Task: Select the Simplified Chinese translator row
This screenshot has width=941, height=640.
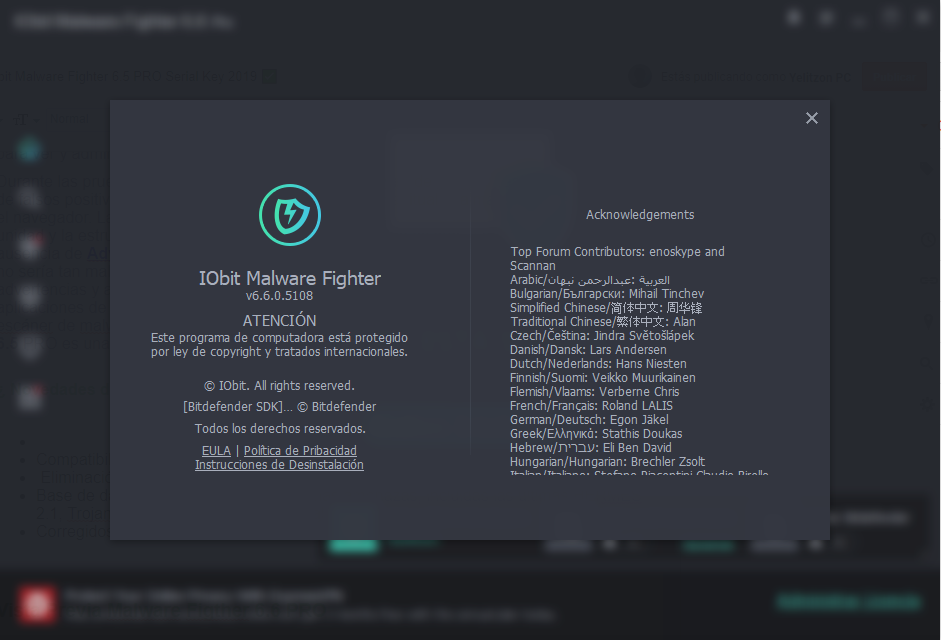Action: (606, 307)
